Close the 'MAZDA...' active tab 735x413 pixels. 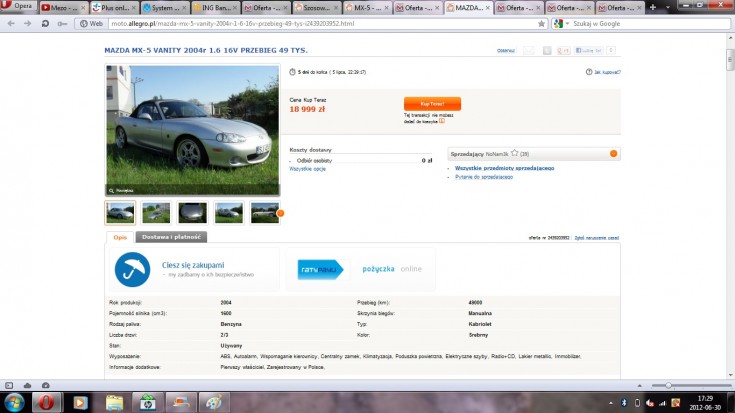(488, 8)
